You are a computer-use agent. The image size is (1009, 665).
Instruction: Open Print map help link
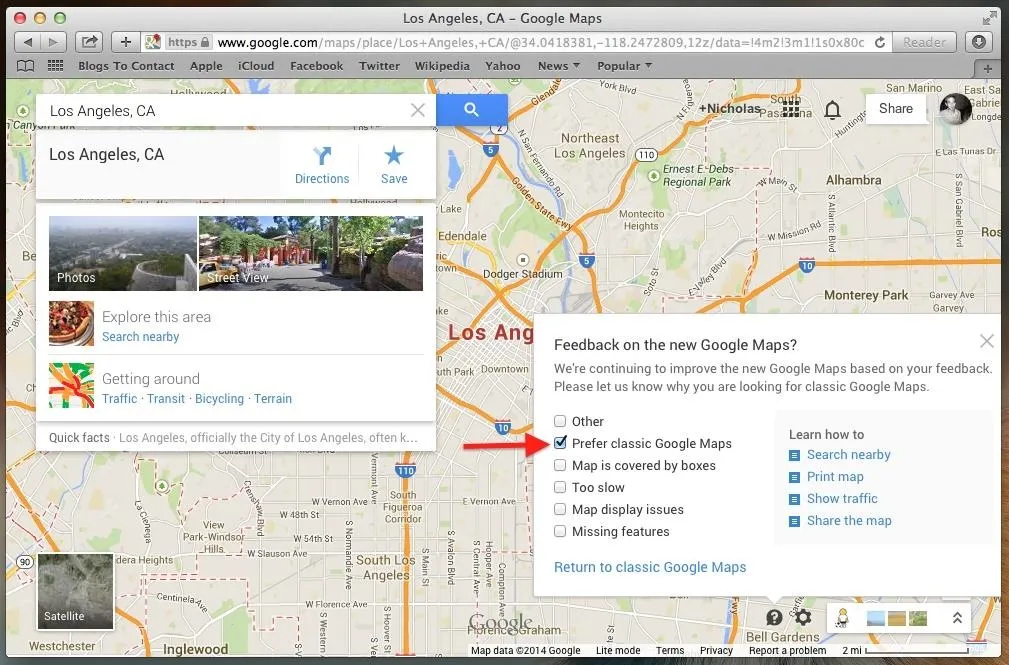pyautogui.click(x=835, y=476)
